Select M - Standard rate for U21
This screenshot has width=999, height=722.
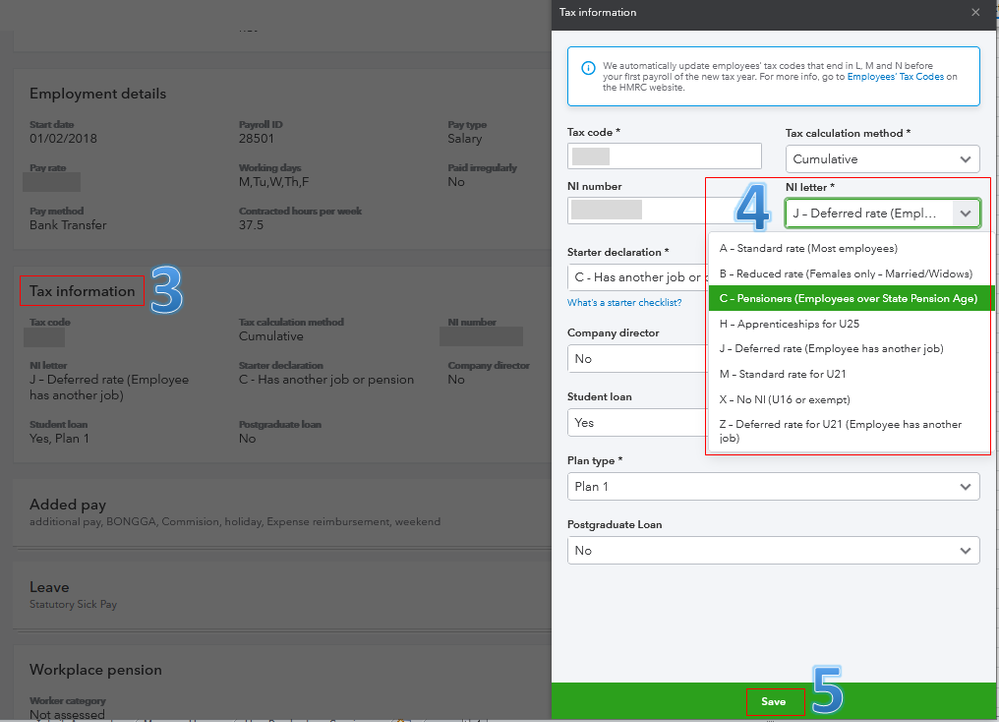point(849,374)
